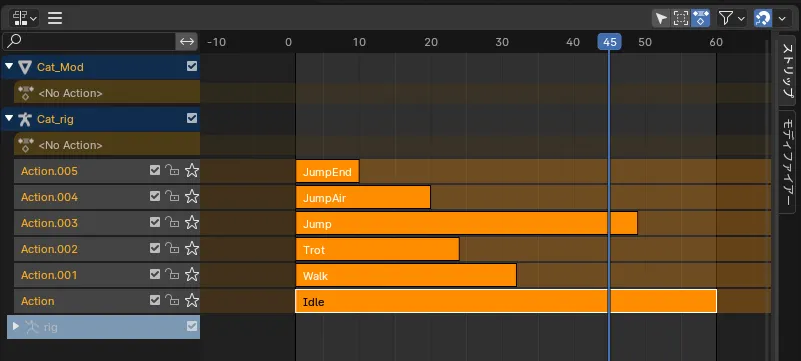801x361 pixels.
Task: Click action icon under Cat_Mod
Action: 26,93
